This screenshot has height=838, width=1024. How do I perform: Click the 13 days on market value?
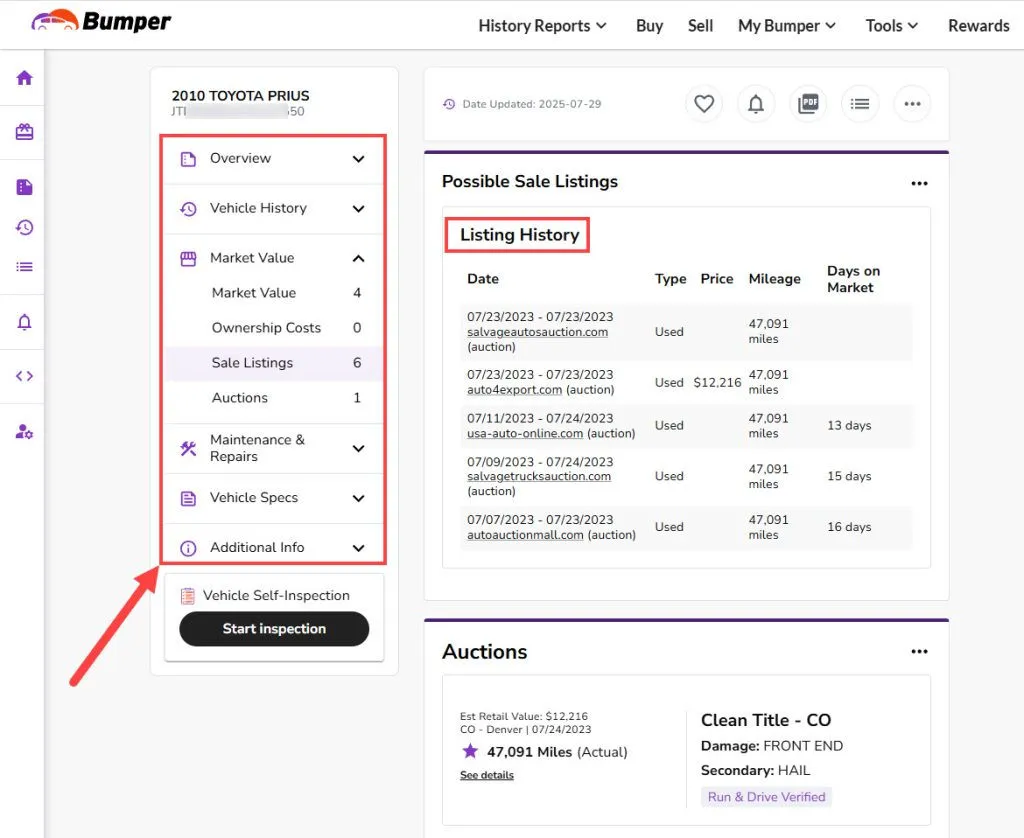849,425
